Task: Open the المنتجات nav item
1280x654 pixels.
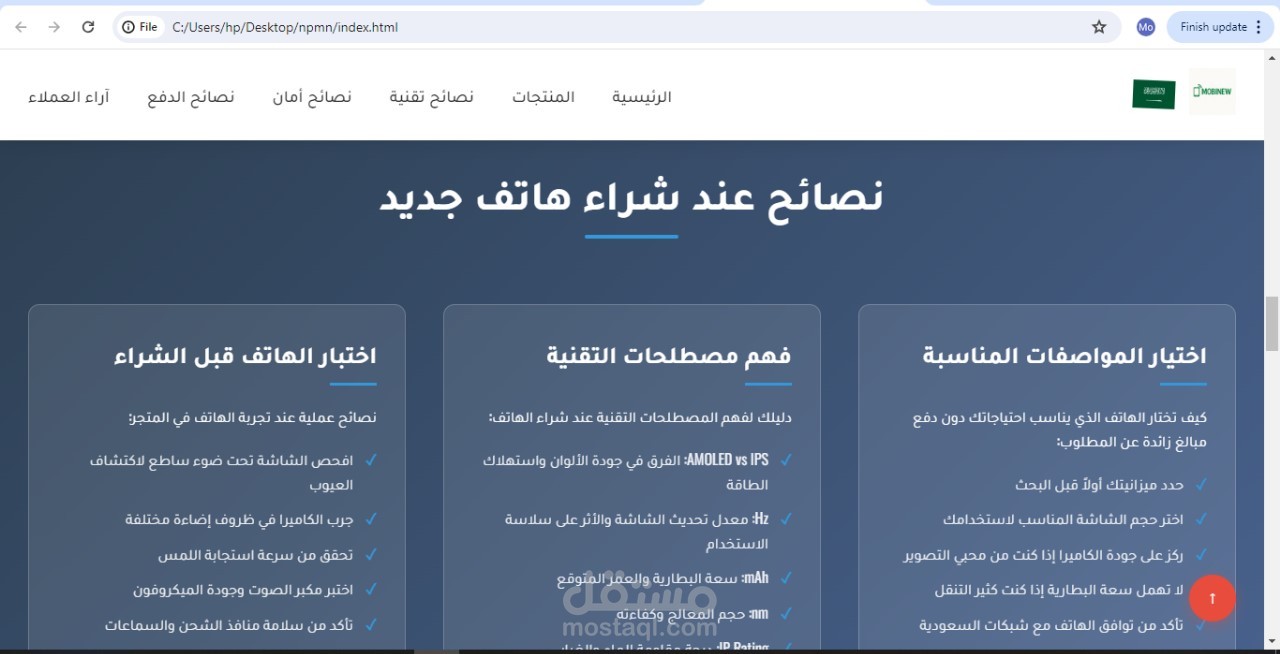Action: (x=544, y=97)
